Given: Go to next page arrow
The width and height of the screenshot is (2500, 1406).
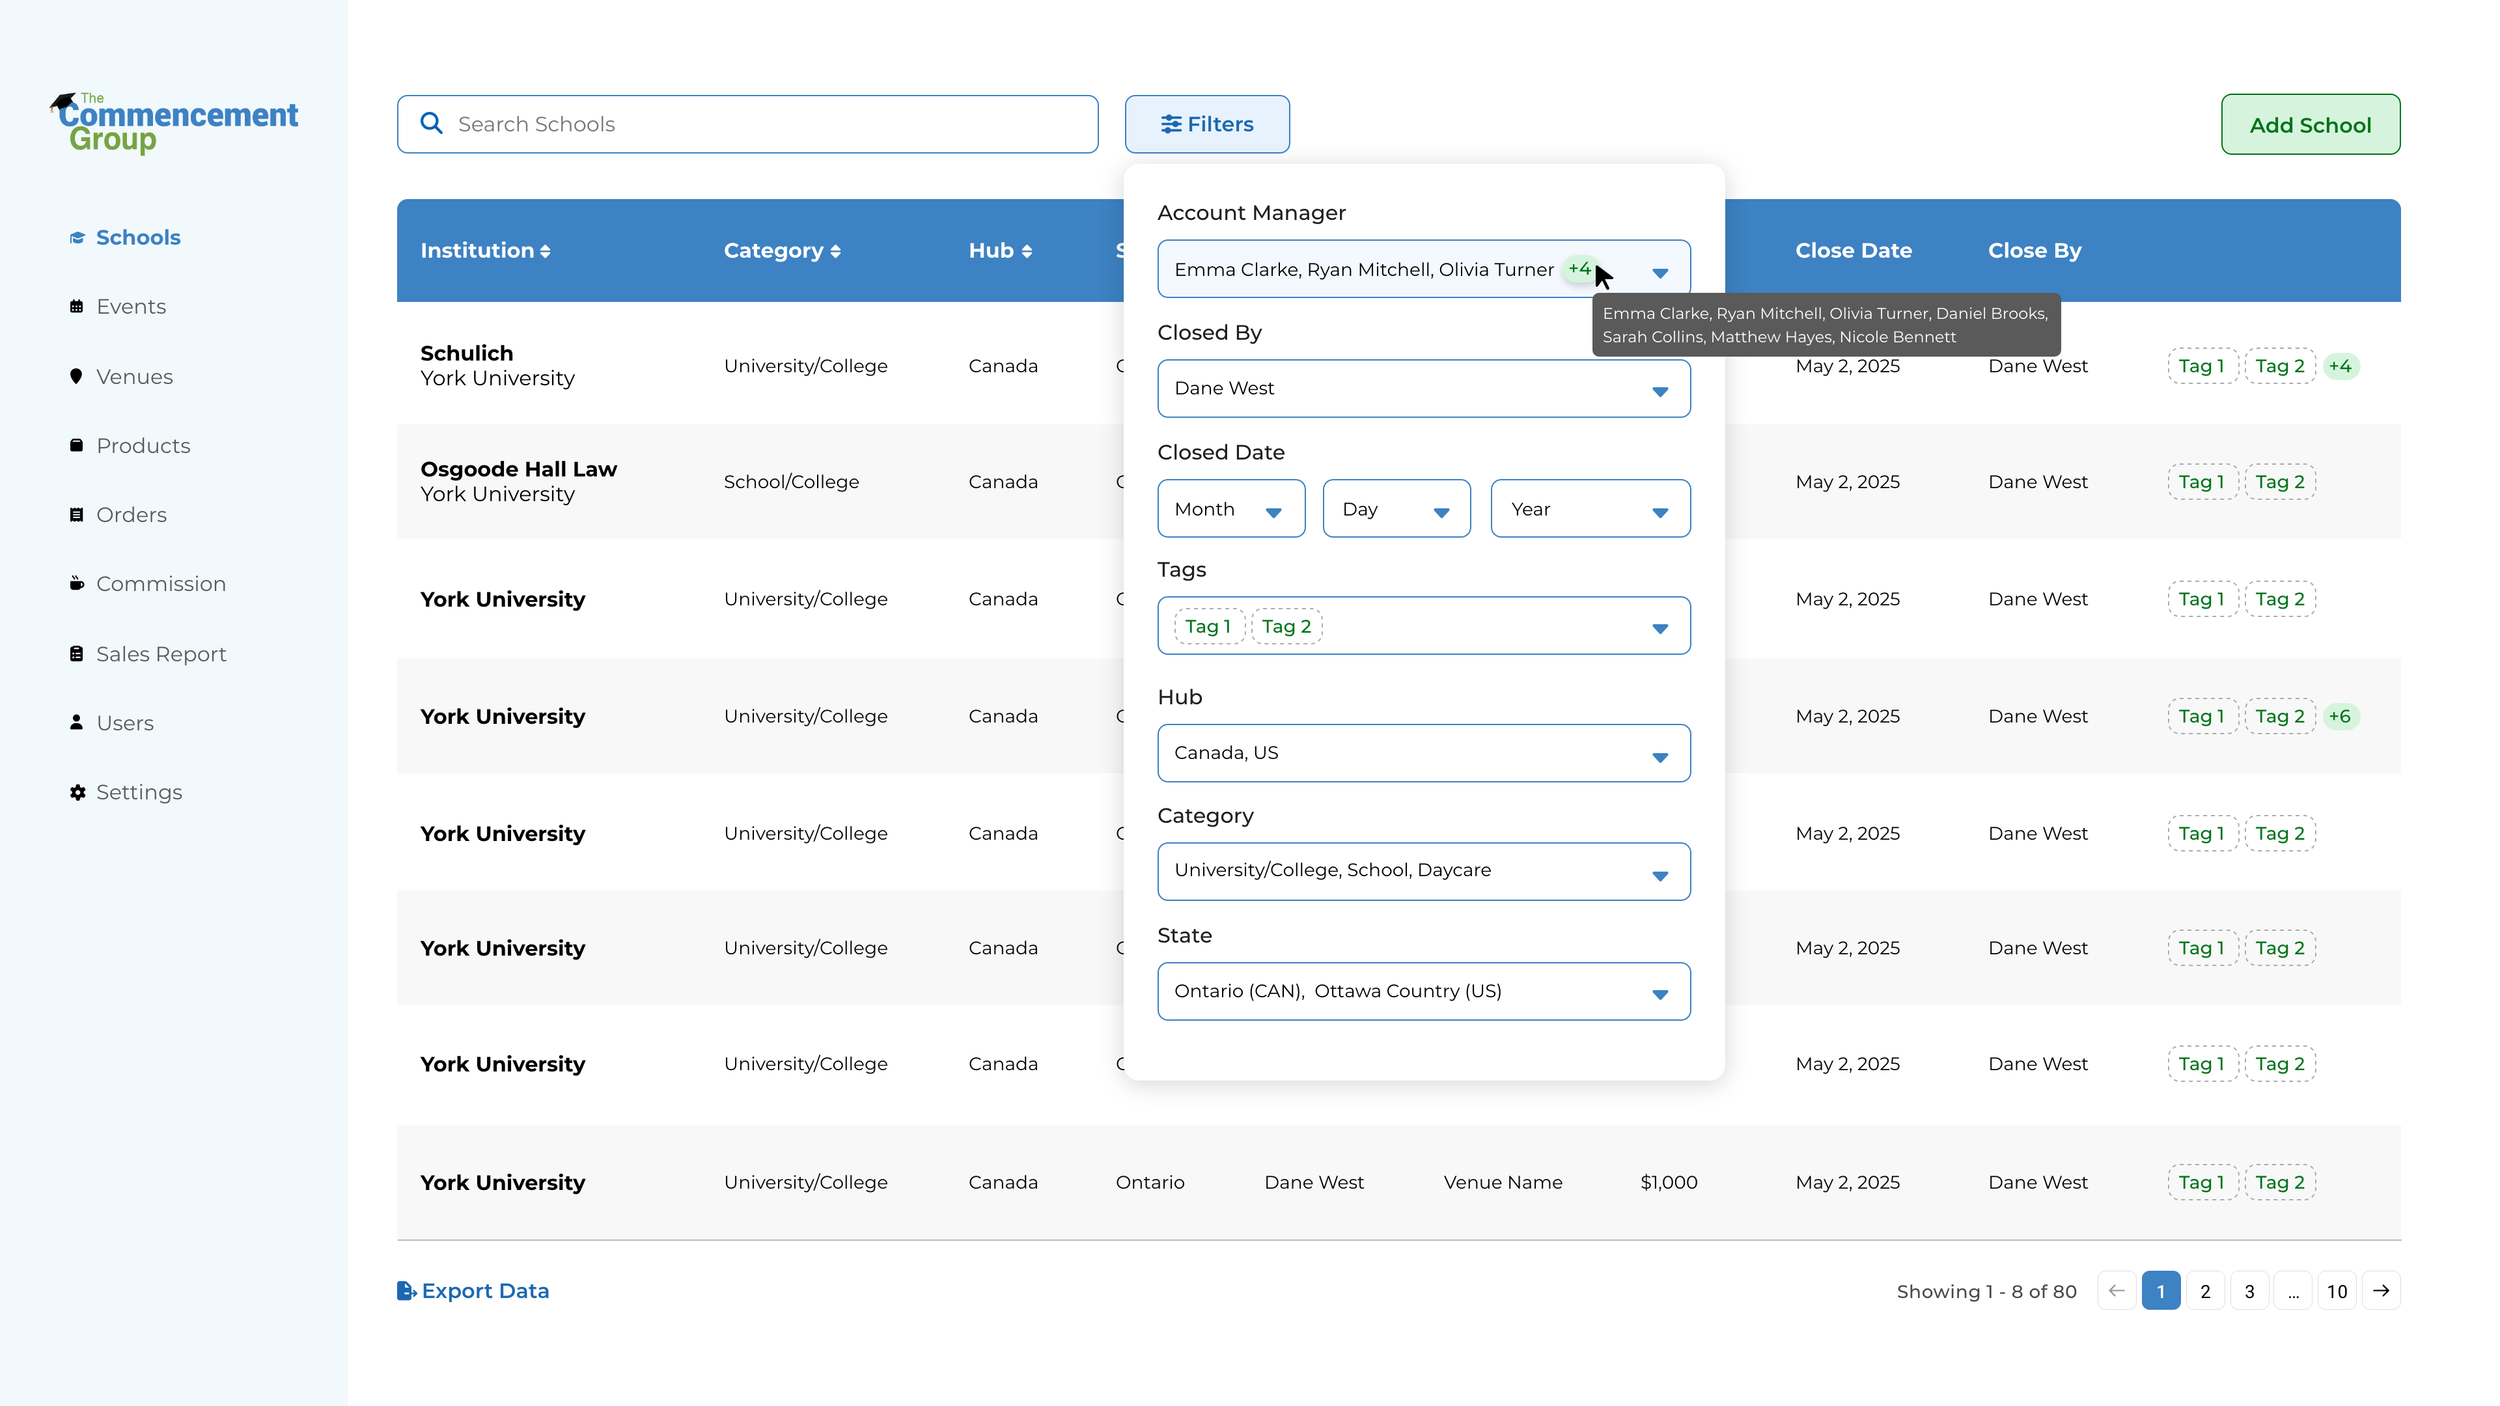Looking at the screenshot, I should pyautogui.click(x=2381, y=1291).
